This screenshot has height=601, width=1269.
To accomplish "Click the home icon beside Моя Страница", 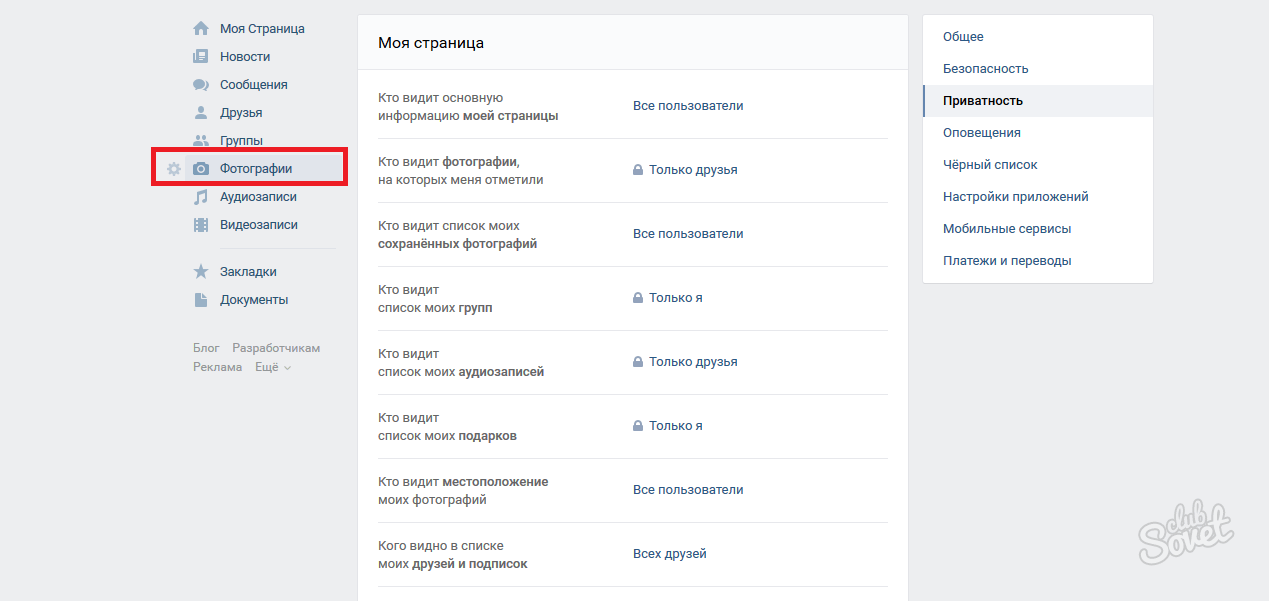I will click(x=201, y=29).
